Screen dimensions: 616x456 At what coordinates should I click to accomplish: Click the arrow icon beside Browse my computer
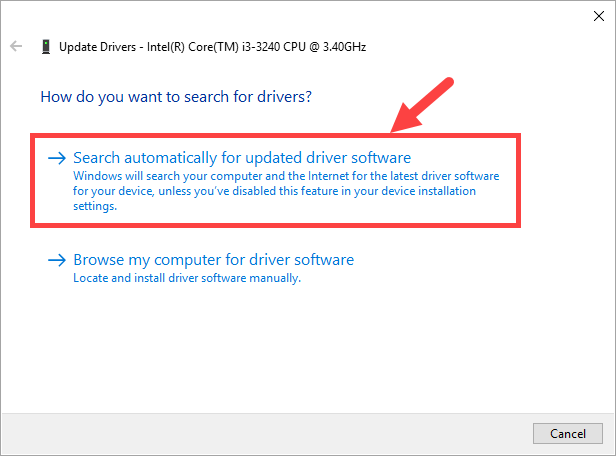click(57, 260)
